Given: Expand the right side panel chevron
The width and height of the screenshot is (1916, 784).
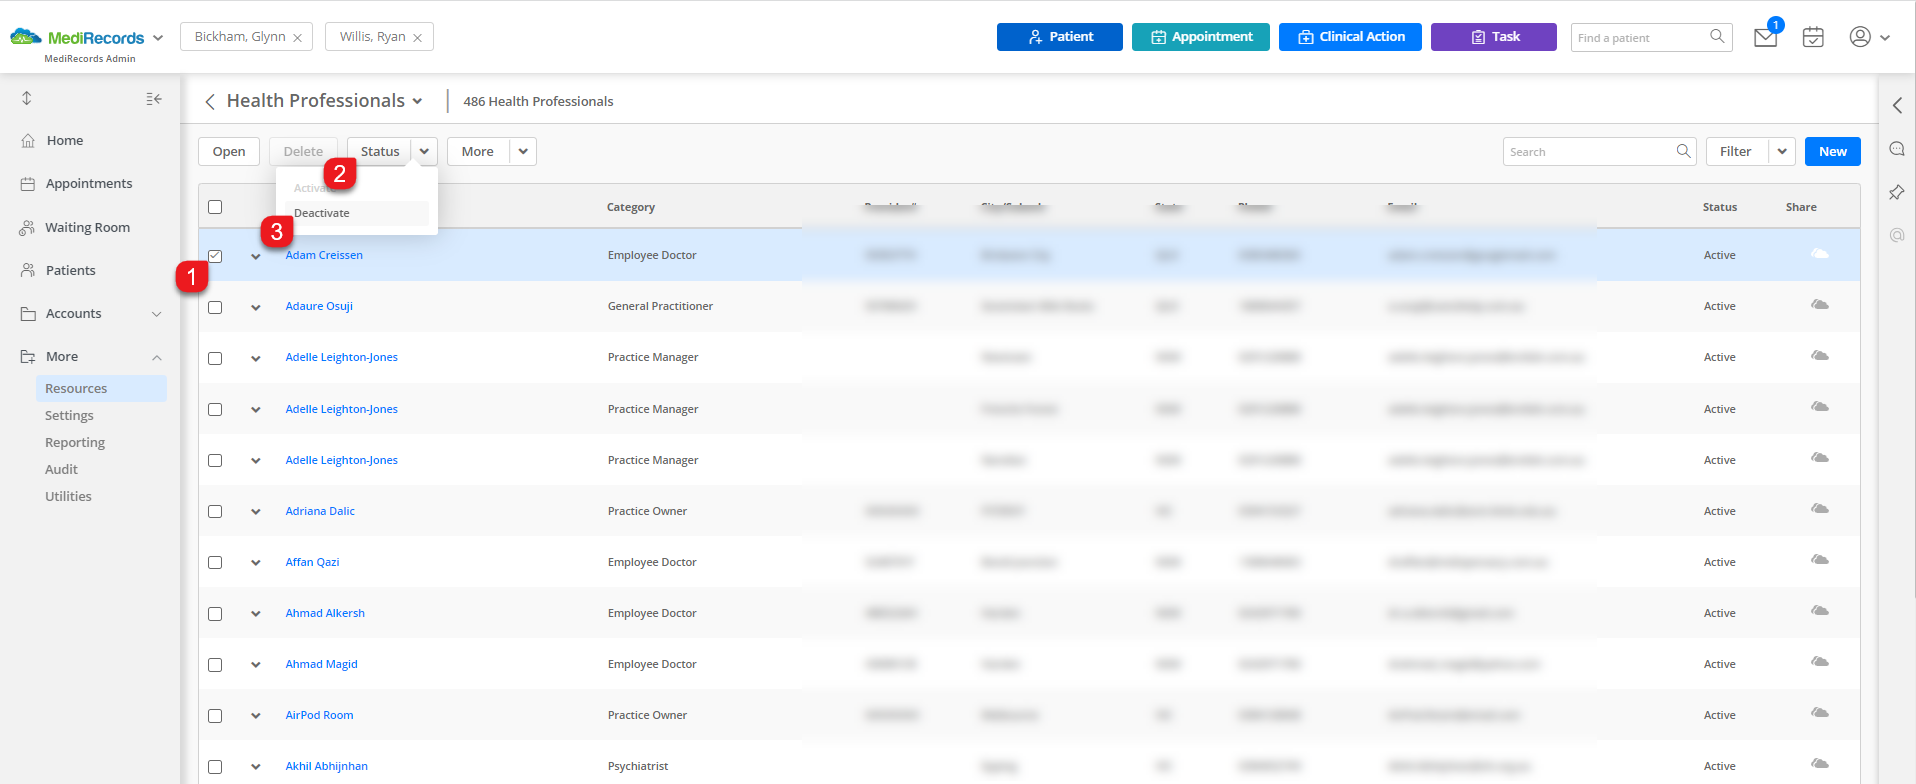Looking at the screenshot, I should pyautogui.click(x=1897, y=105).
